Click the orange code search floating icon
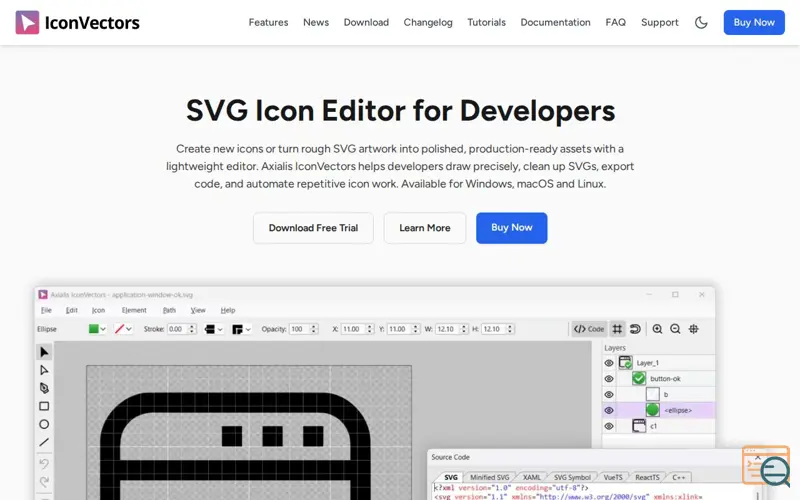800x500 pixels. pyautogui.click(x=766, y=466)
